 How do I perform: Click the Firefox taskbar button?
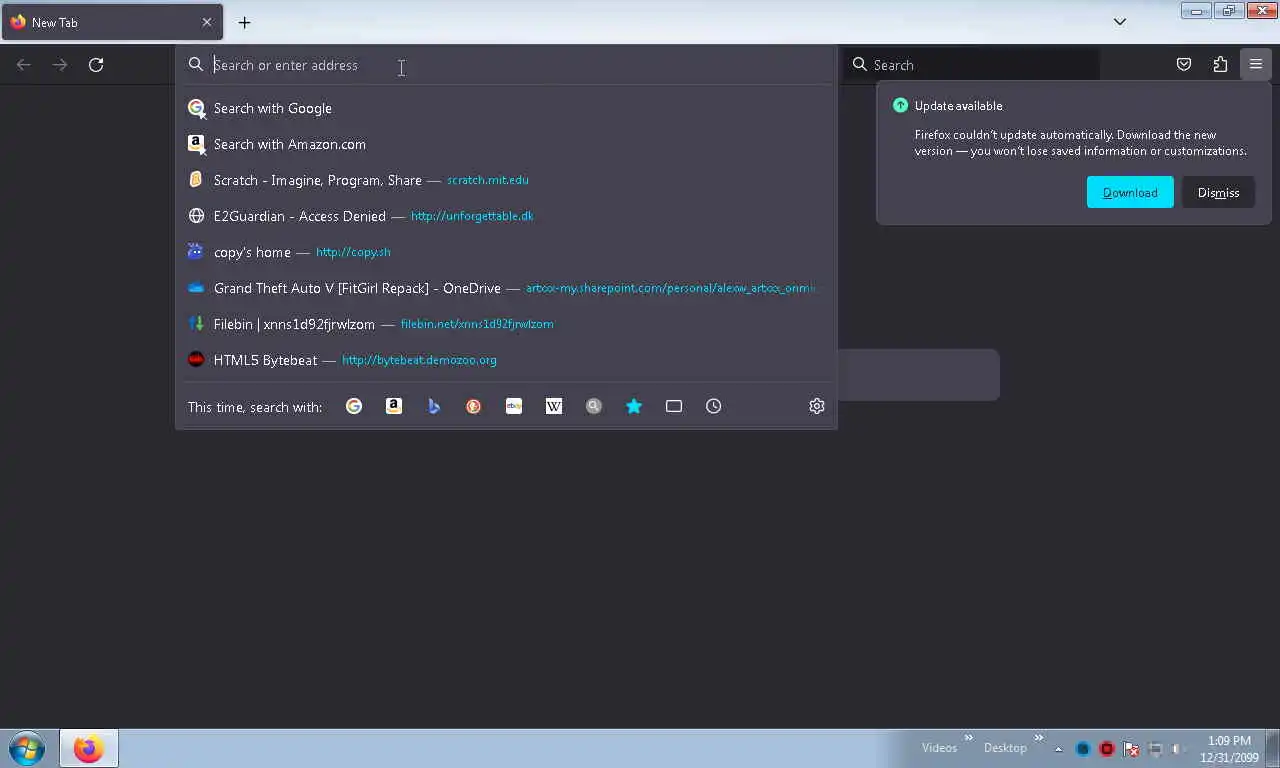[x=89, y=748]
